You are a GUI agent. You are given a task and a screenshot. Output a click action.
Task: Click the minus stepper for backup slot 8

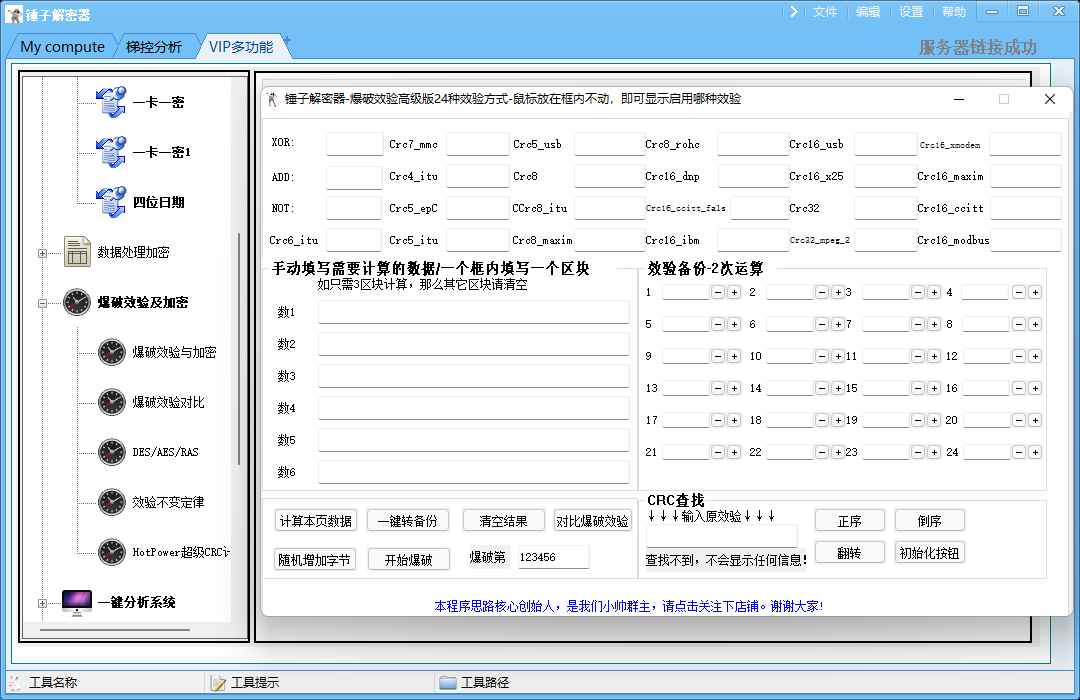point(1019,324)
